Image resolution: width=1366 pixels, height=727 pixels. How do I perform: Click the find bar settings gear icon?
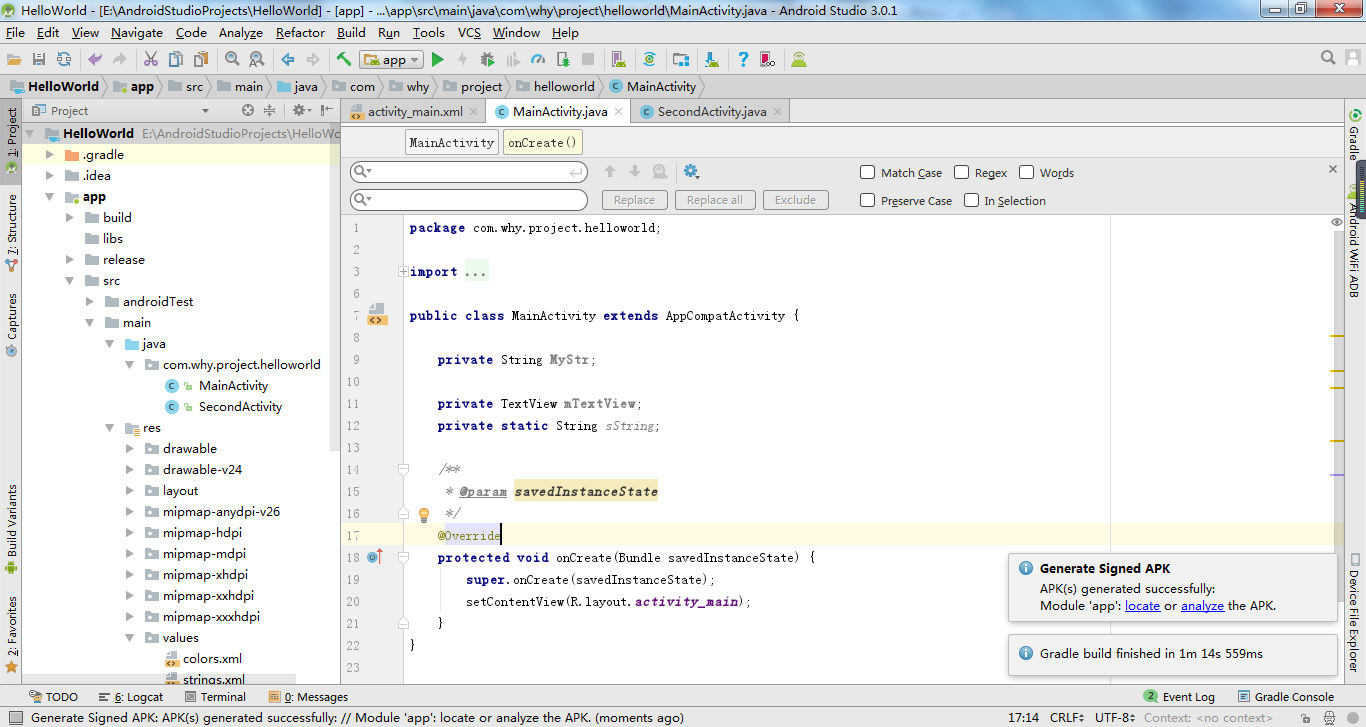[691, 172]
